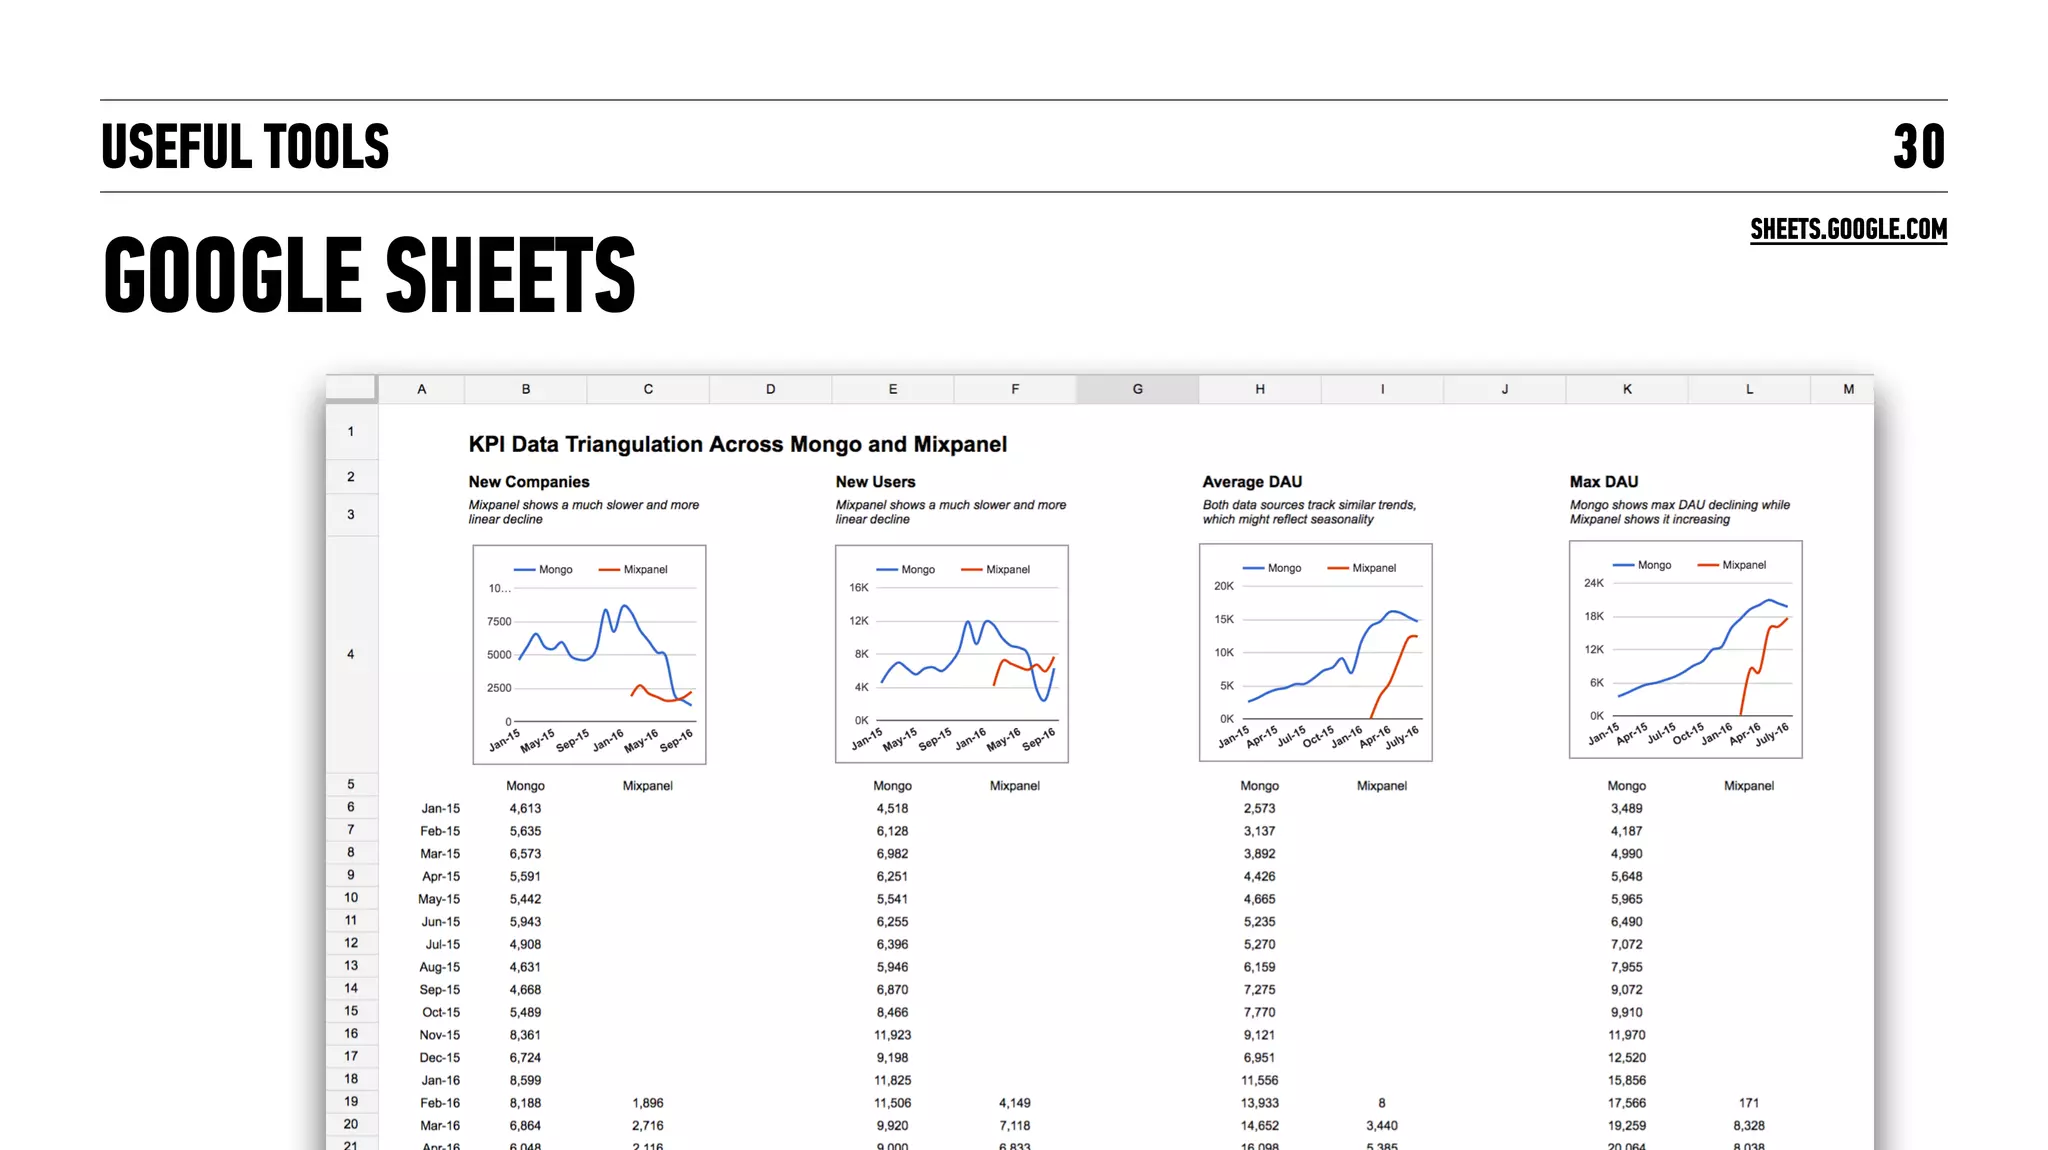The image size is (2048, 1150).
Task: Click the Dec-15 date cell
Action: (x=440, y=1058)
